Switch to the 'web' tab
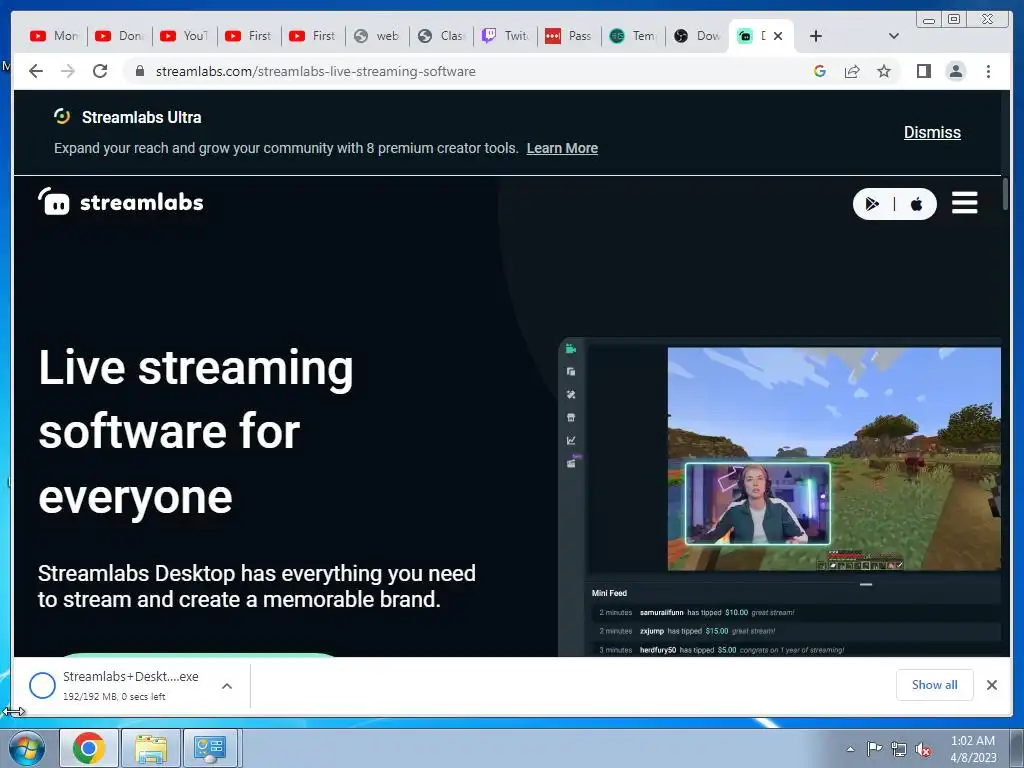1024x768 pixels. tap(377, 36)
